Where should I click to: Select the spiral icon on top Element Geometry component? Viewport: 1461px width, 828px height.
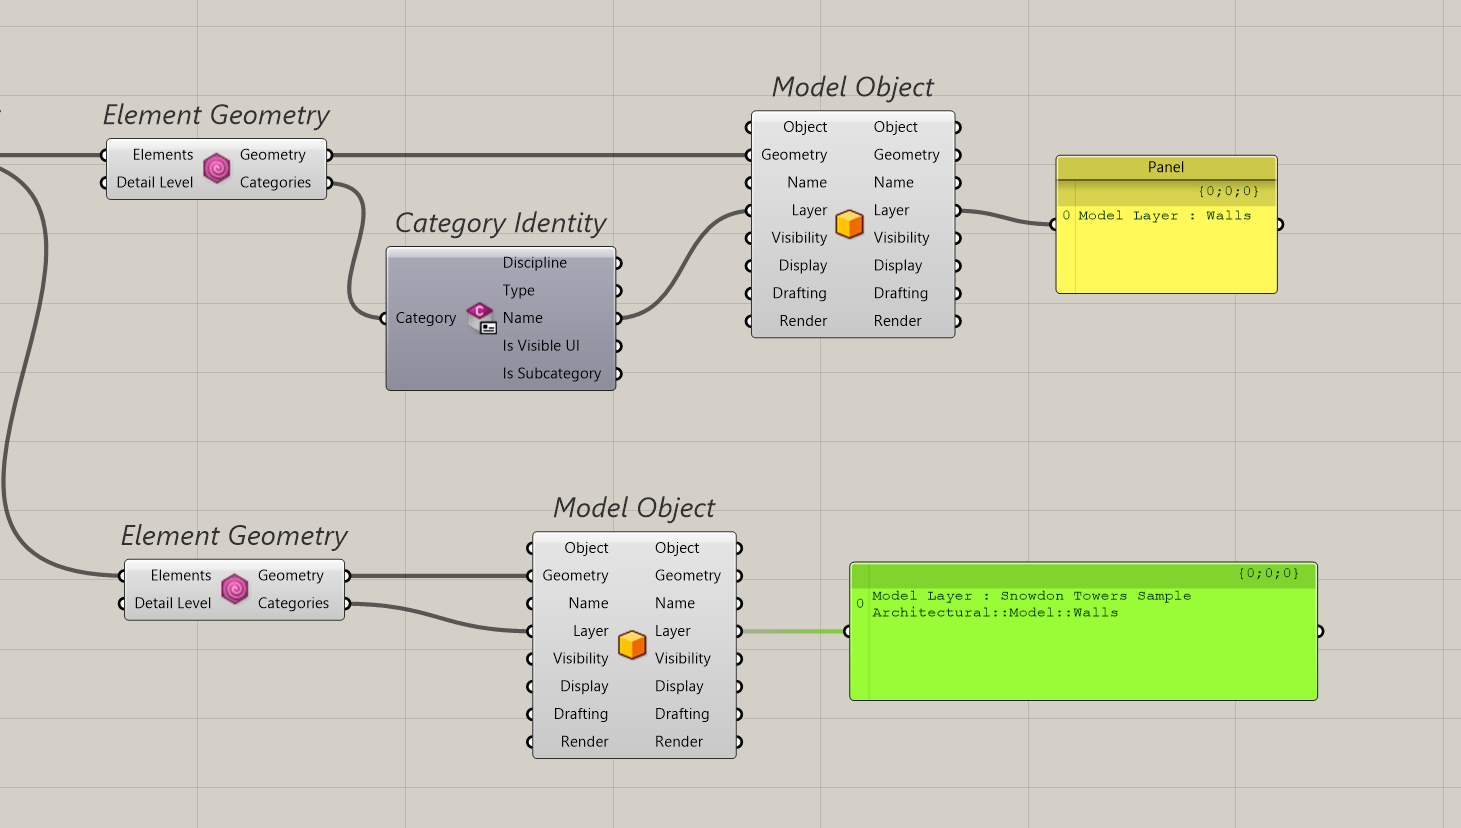tap(216, 169)
